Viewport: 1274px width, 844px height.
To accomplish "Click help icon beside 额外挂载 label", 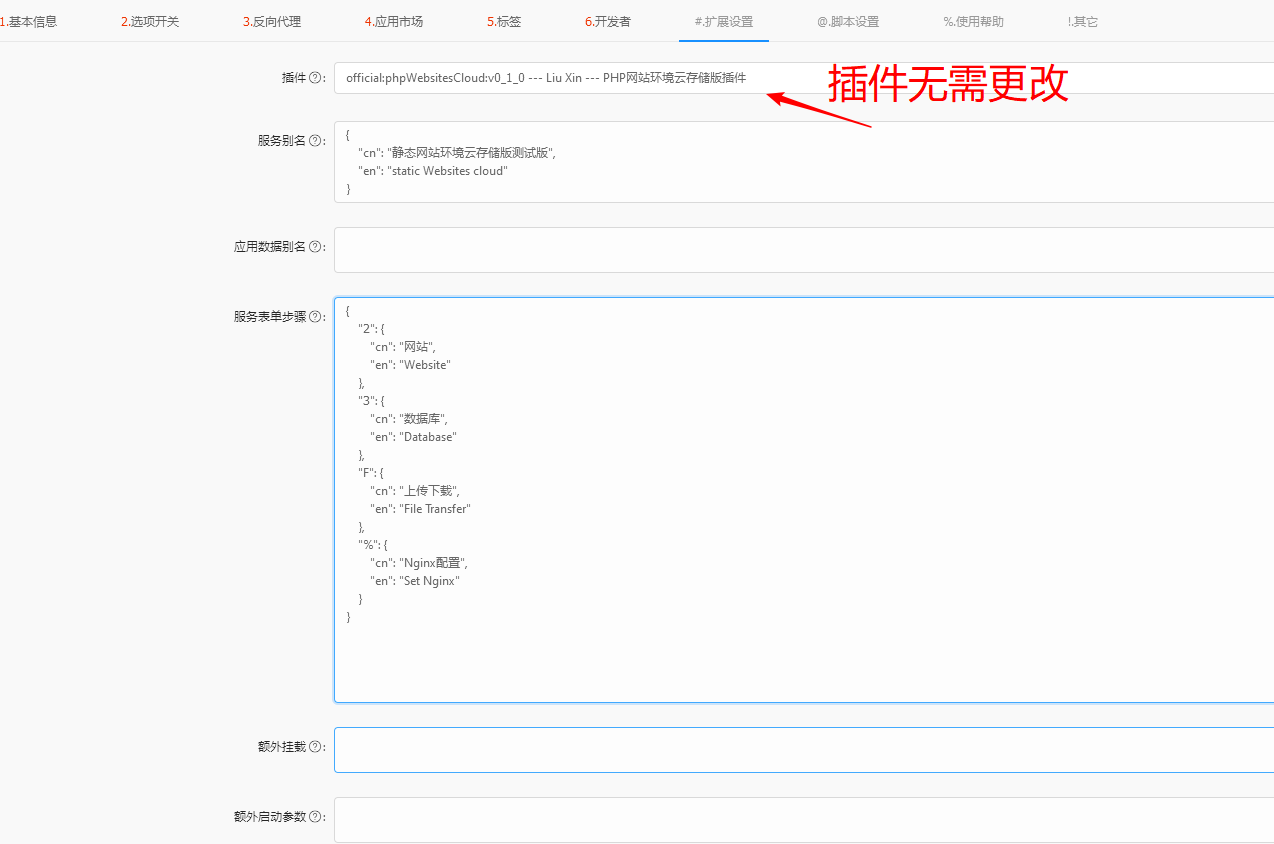I will point(315,747).
